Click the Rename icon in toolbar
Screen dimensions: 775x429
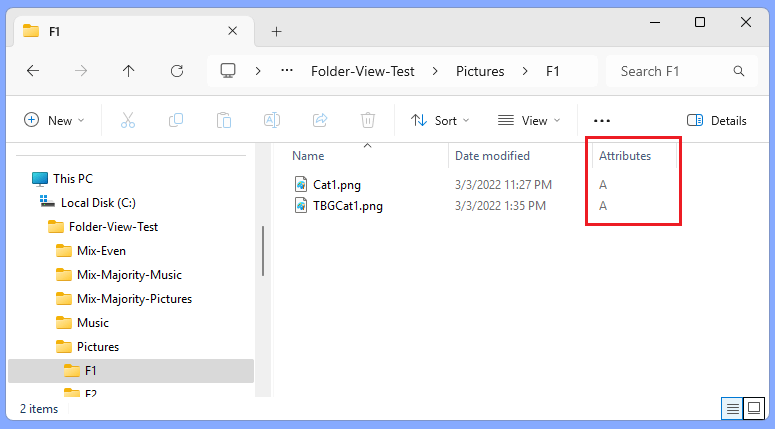tap(272, 120)
